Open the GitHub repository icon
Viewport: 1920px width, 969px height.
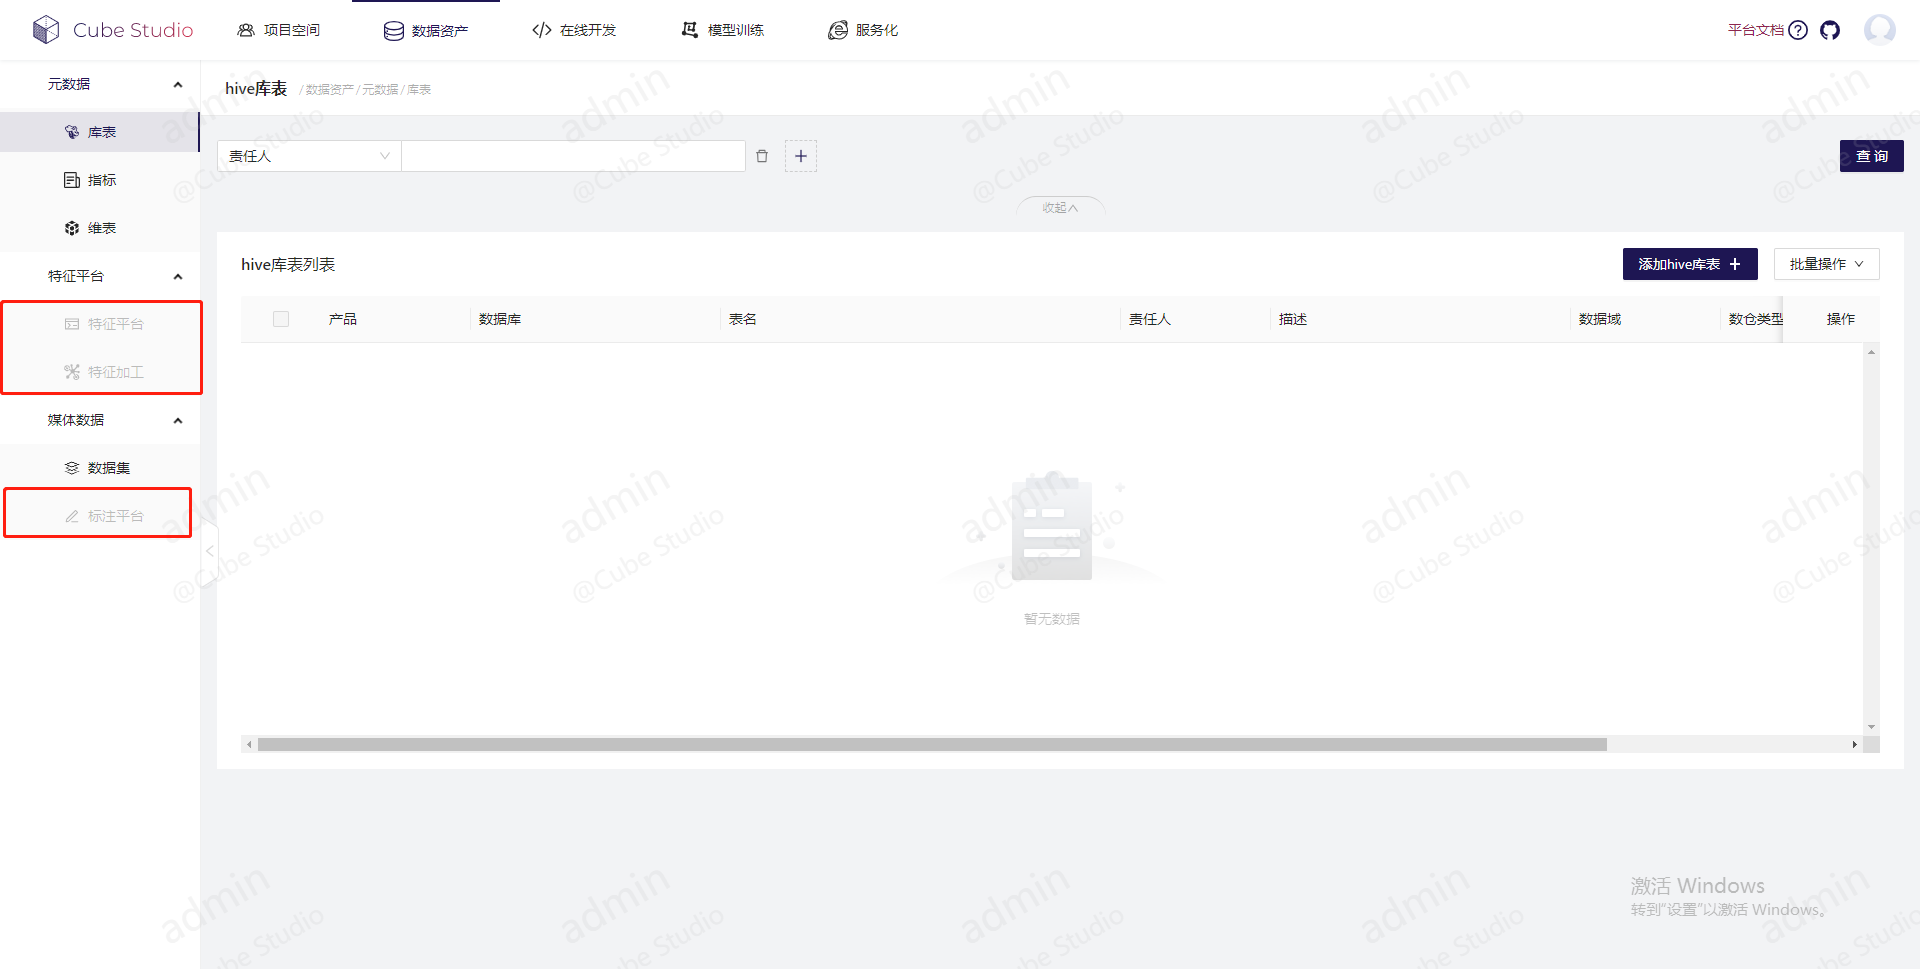1830,30
